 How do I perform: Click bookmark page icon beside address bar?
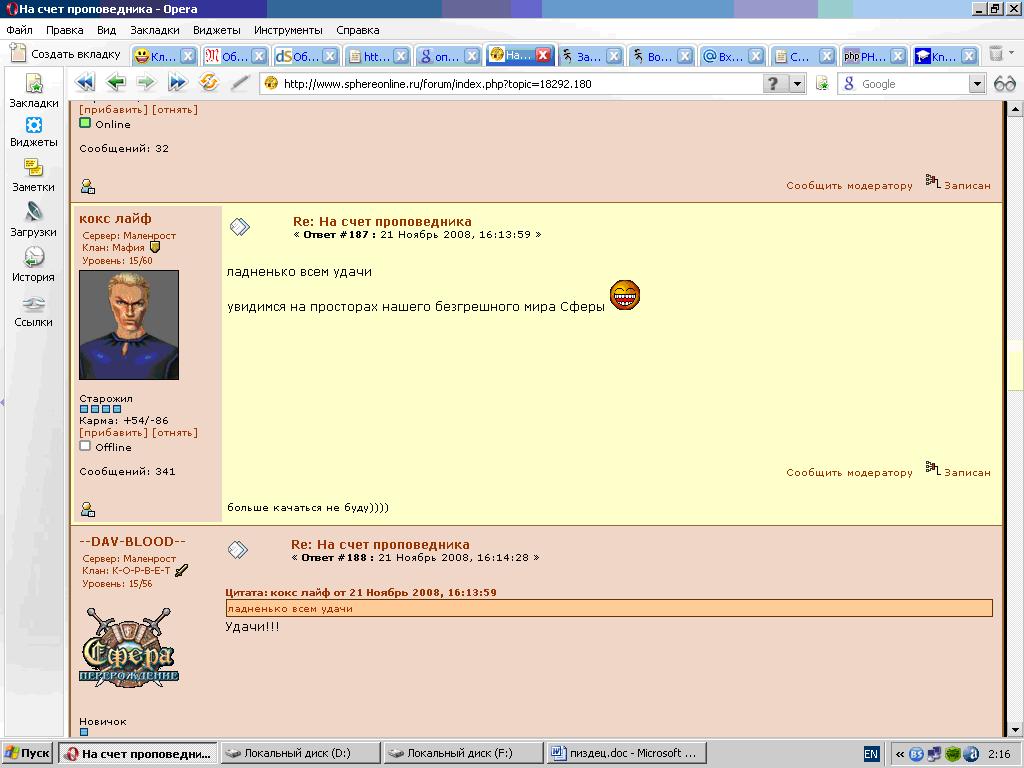[x=822, y=84]
